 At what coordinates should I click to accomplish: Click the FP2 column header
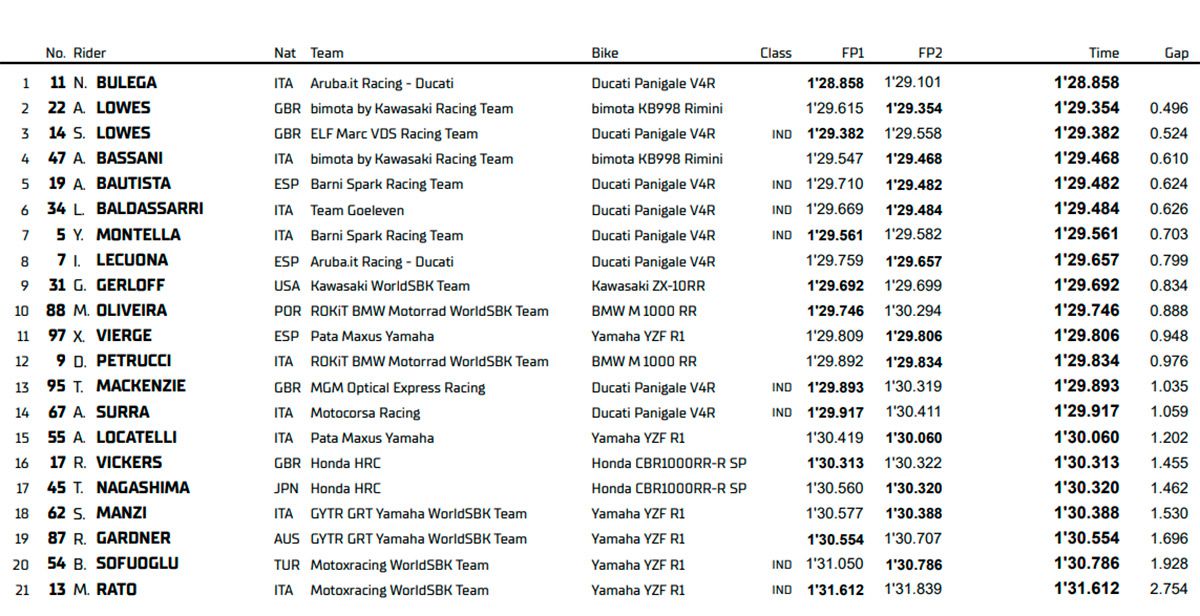coord(930,53)
